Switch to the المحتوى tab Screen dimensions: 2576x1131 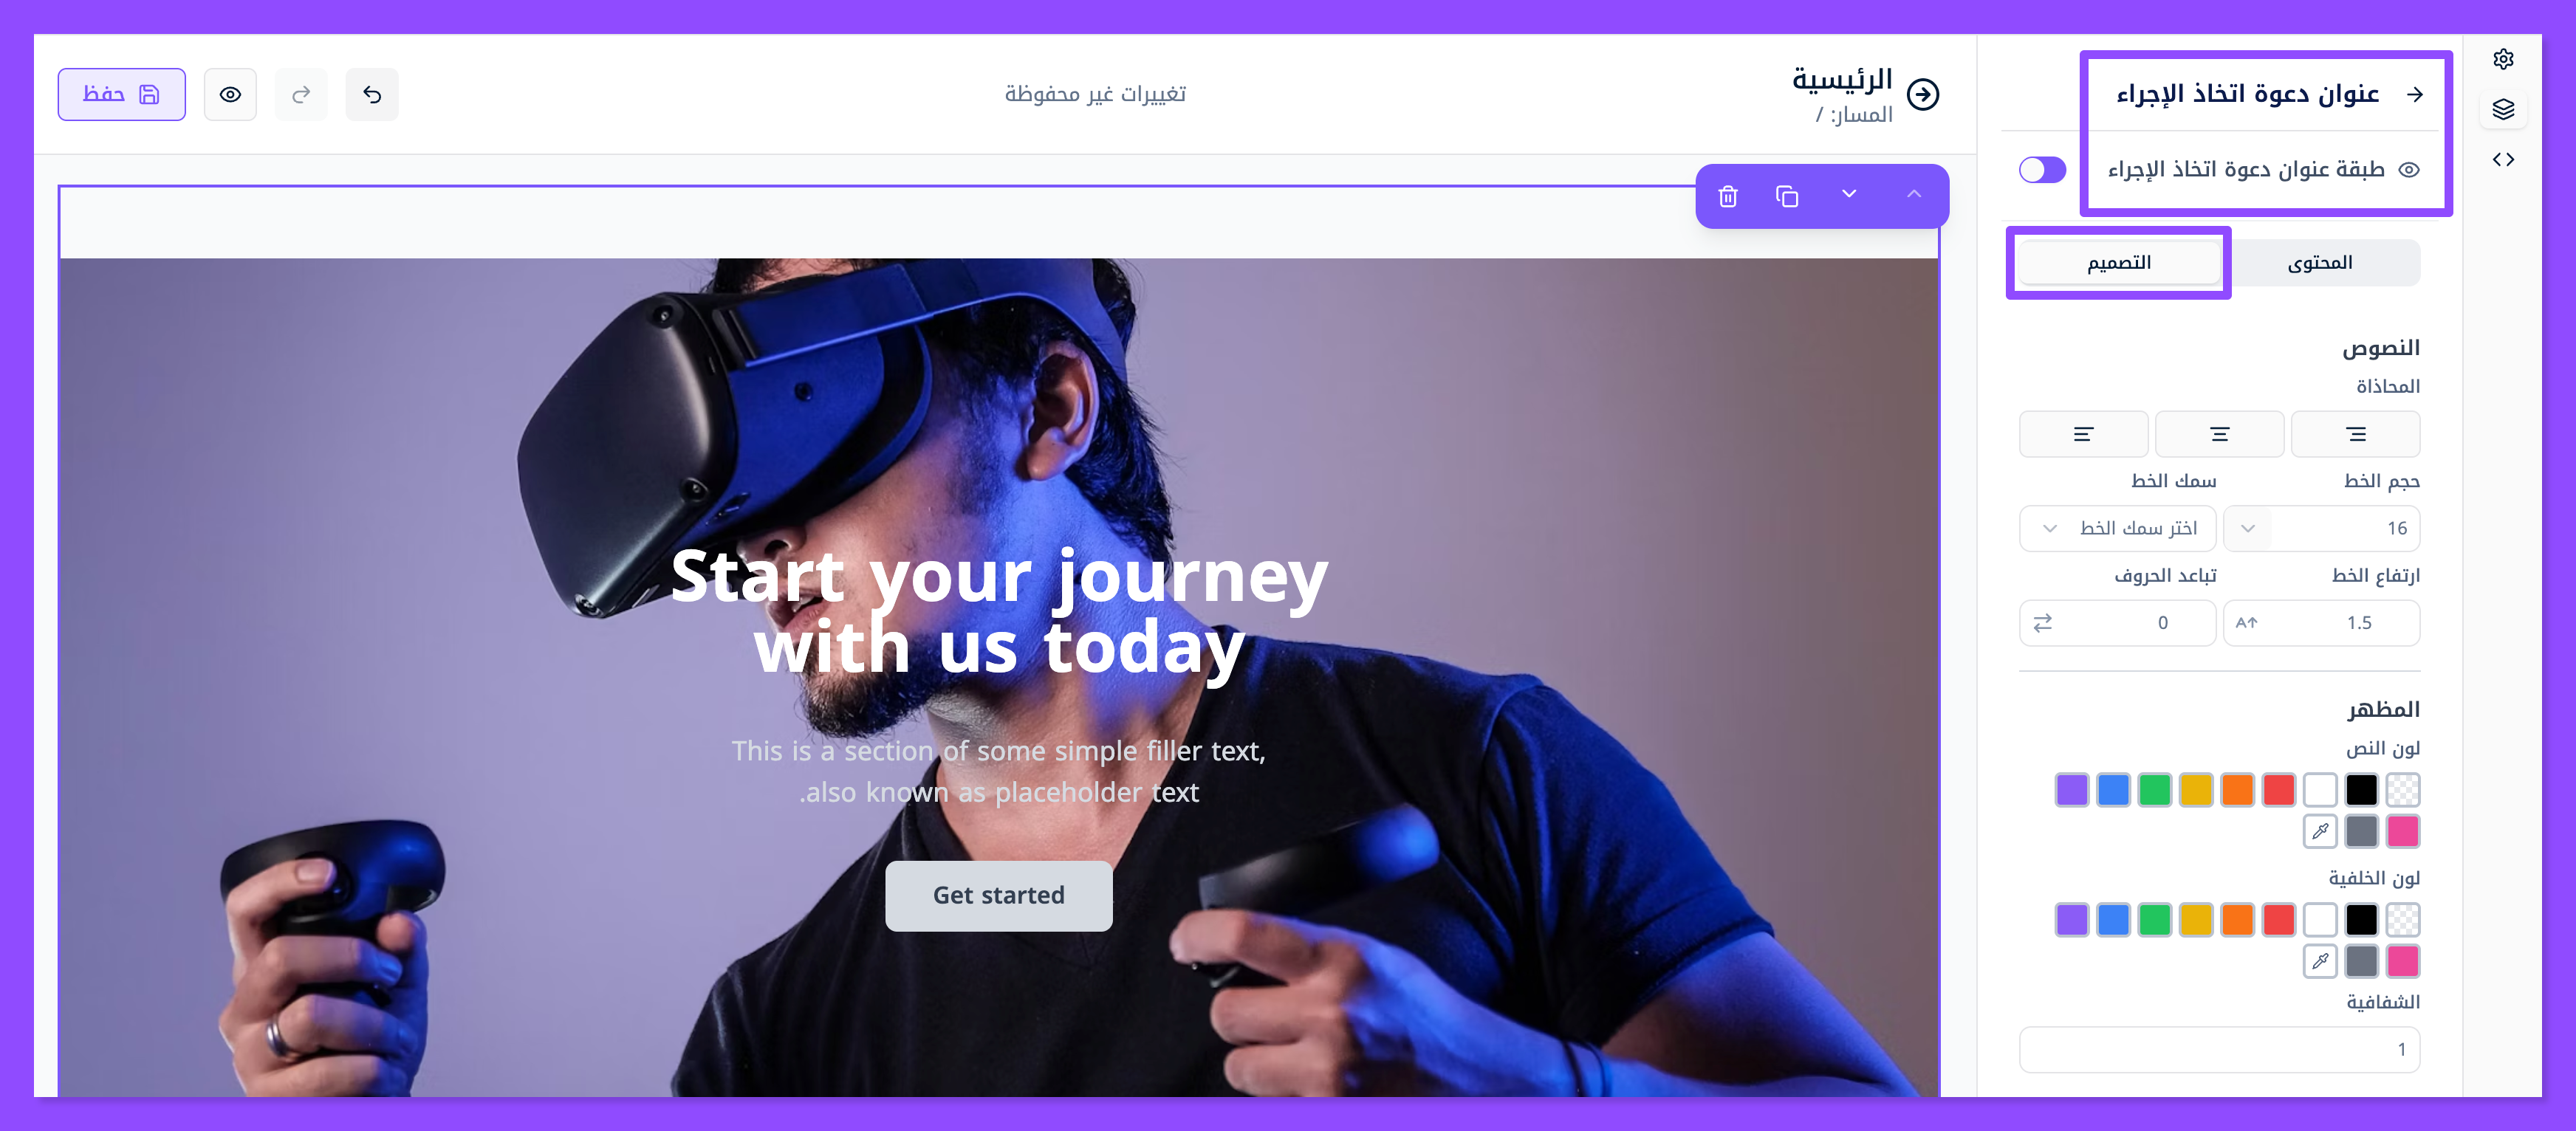click(x=2319, y=263)
